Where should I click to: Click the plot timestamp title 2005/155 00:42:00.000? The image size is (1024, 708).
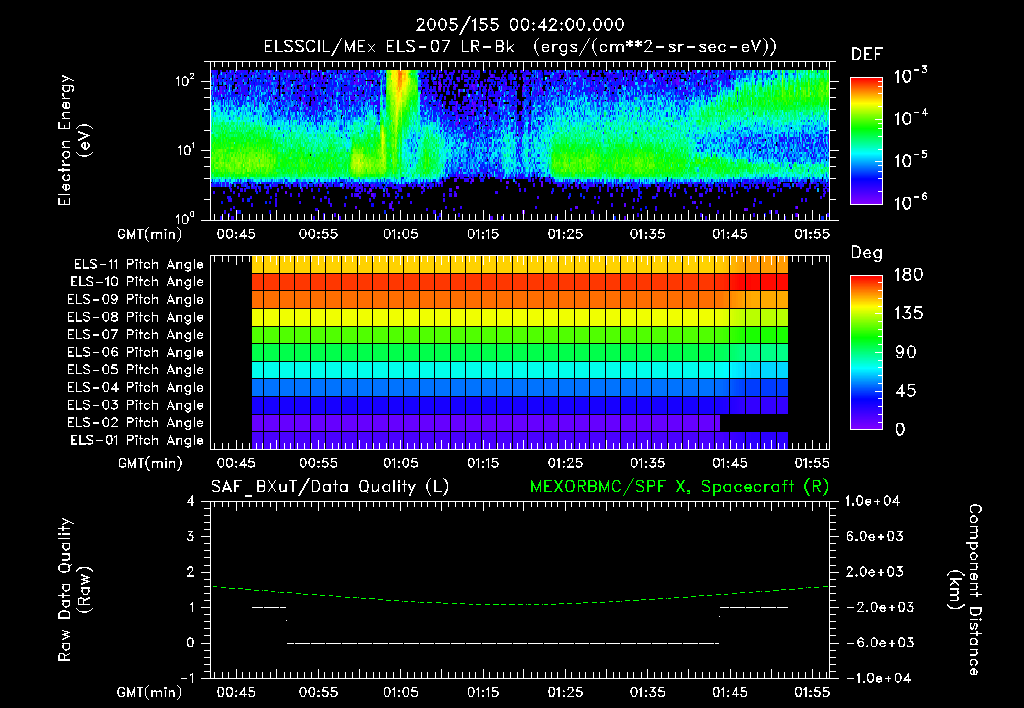click(x=520, y=25)
